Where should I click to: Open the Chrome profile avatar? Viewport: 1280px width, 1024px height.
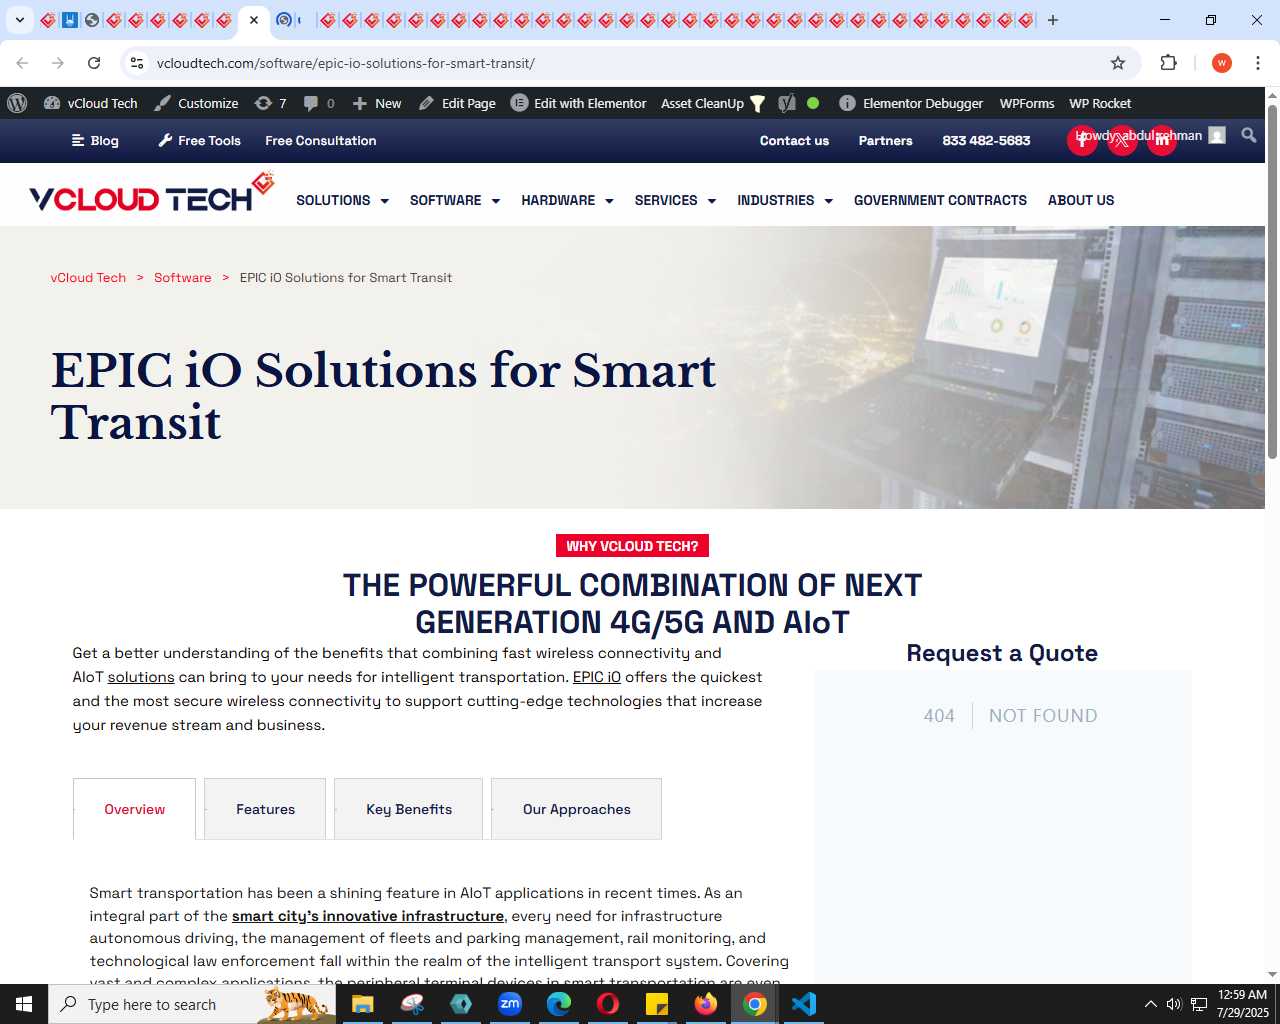coord(1222,63)
